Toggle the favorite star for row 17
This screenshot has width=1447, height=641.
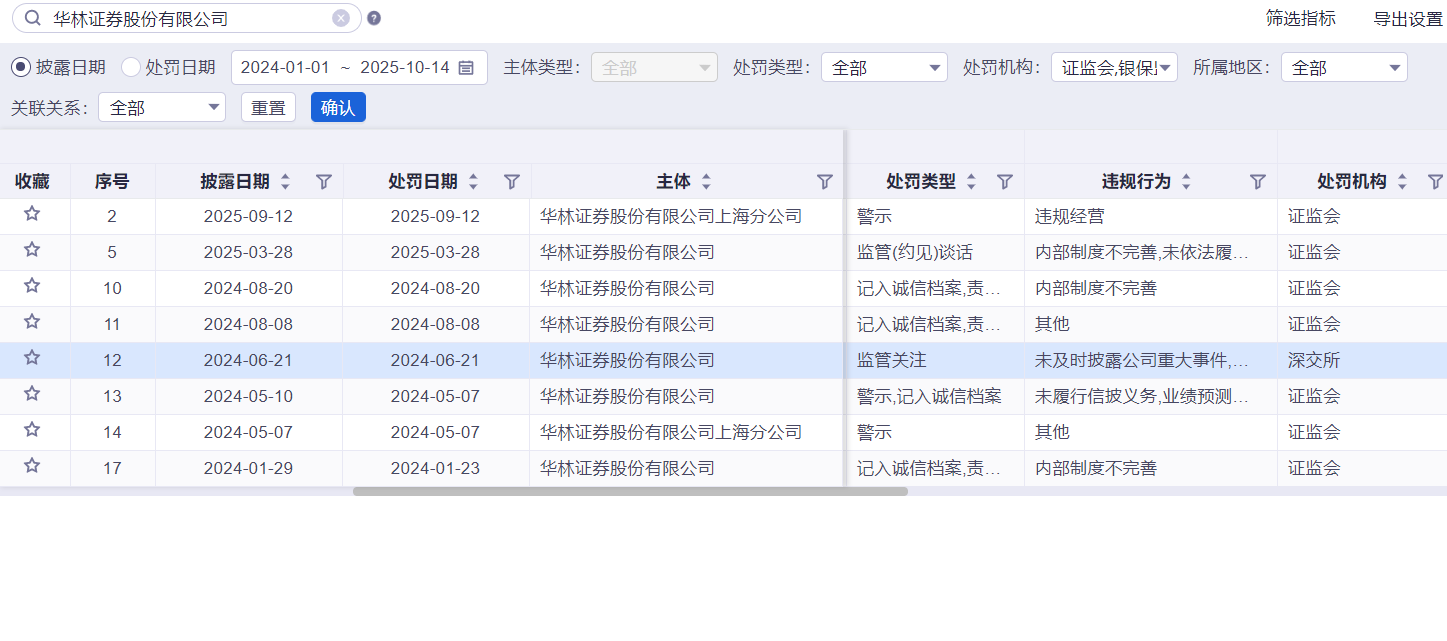[32, 466]
